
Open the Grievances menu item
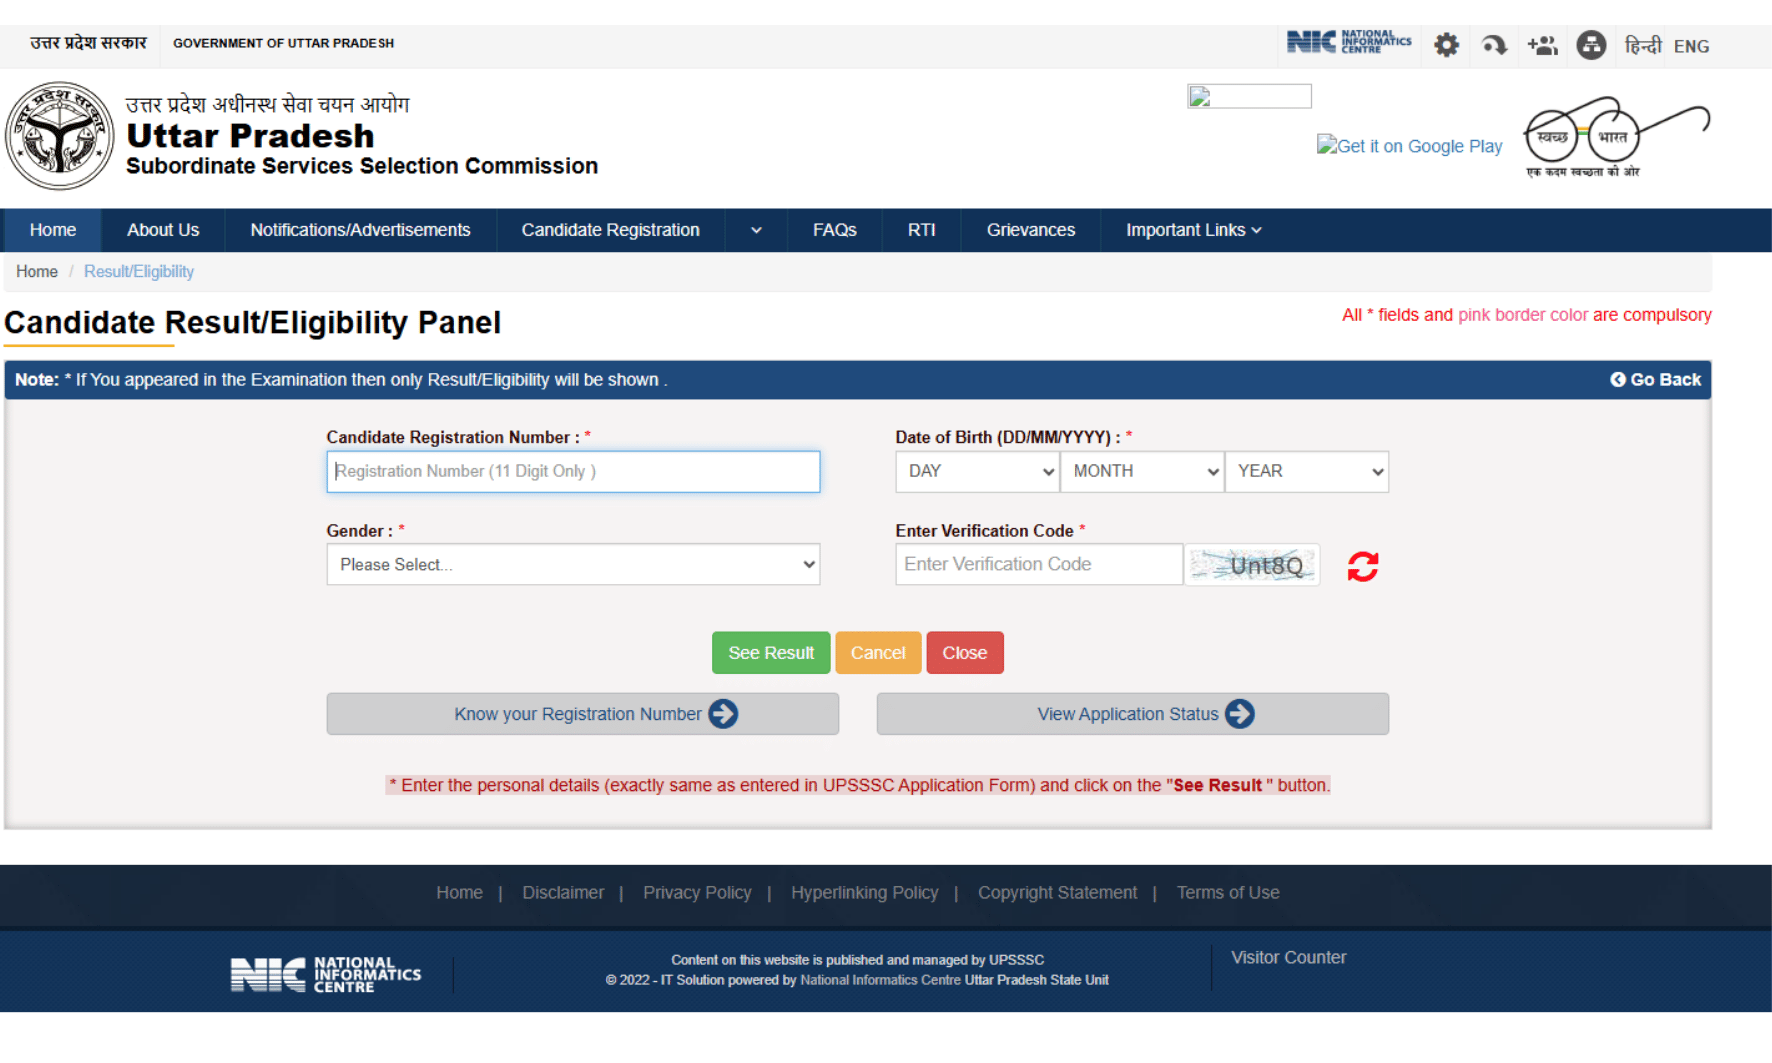tap(1030, 230)
